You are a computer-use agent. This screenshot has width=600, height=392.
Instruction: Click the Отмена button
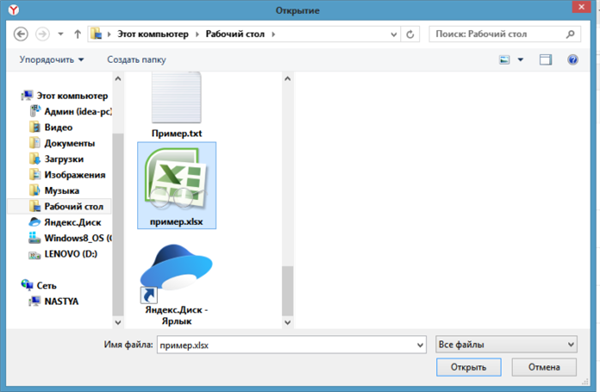544,367
